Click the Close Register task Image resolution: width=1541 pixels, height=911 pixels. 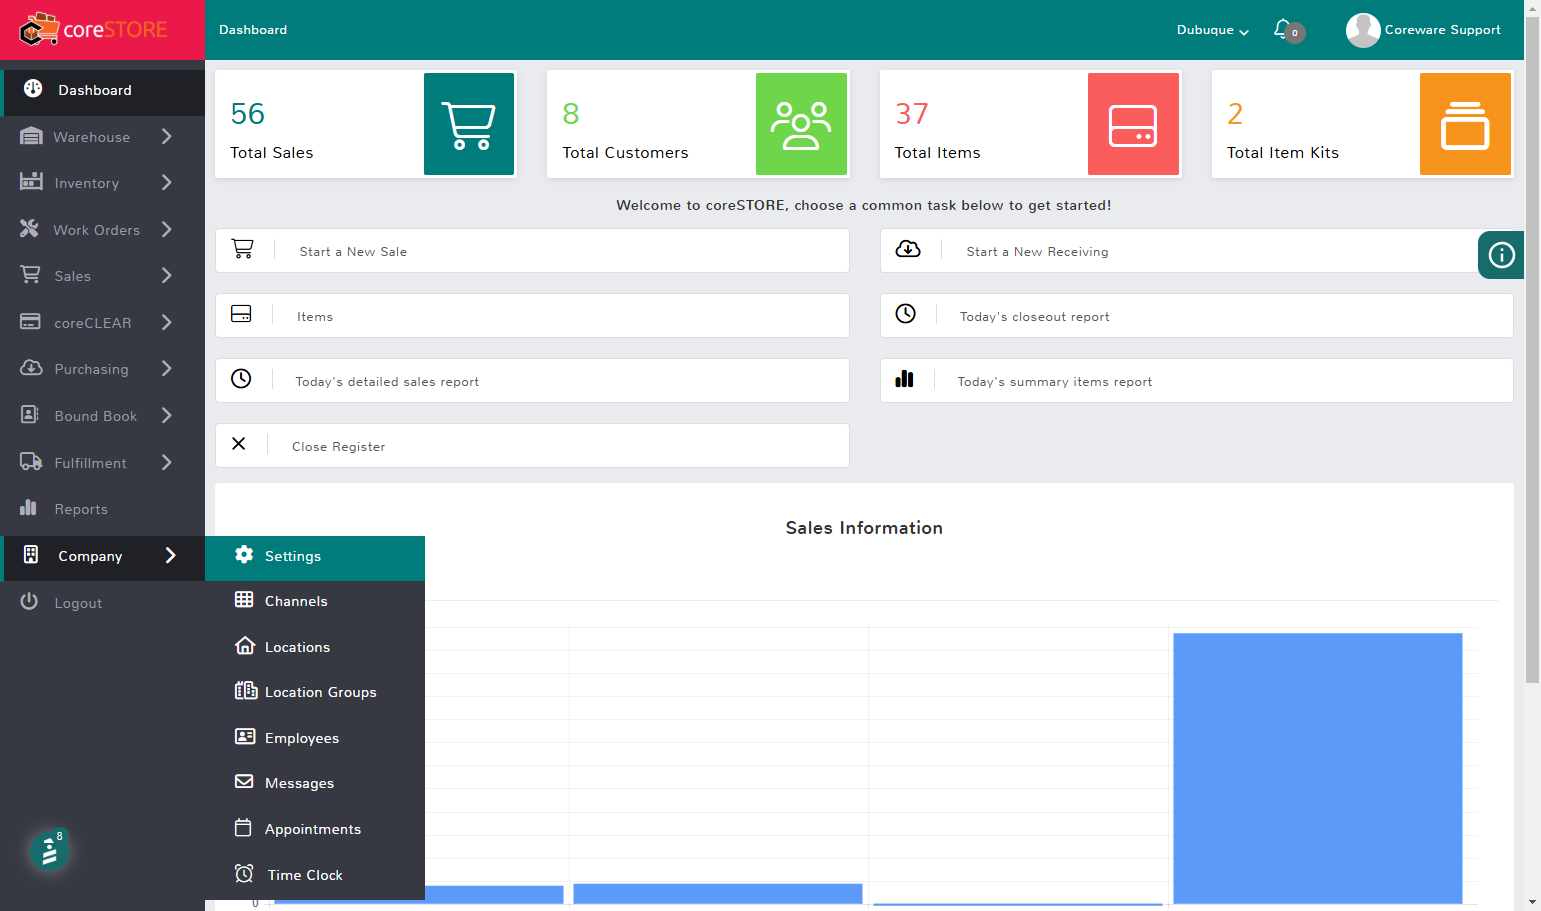(x=532, y=446)
